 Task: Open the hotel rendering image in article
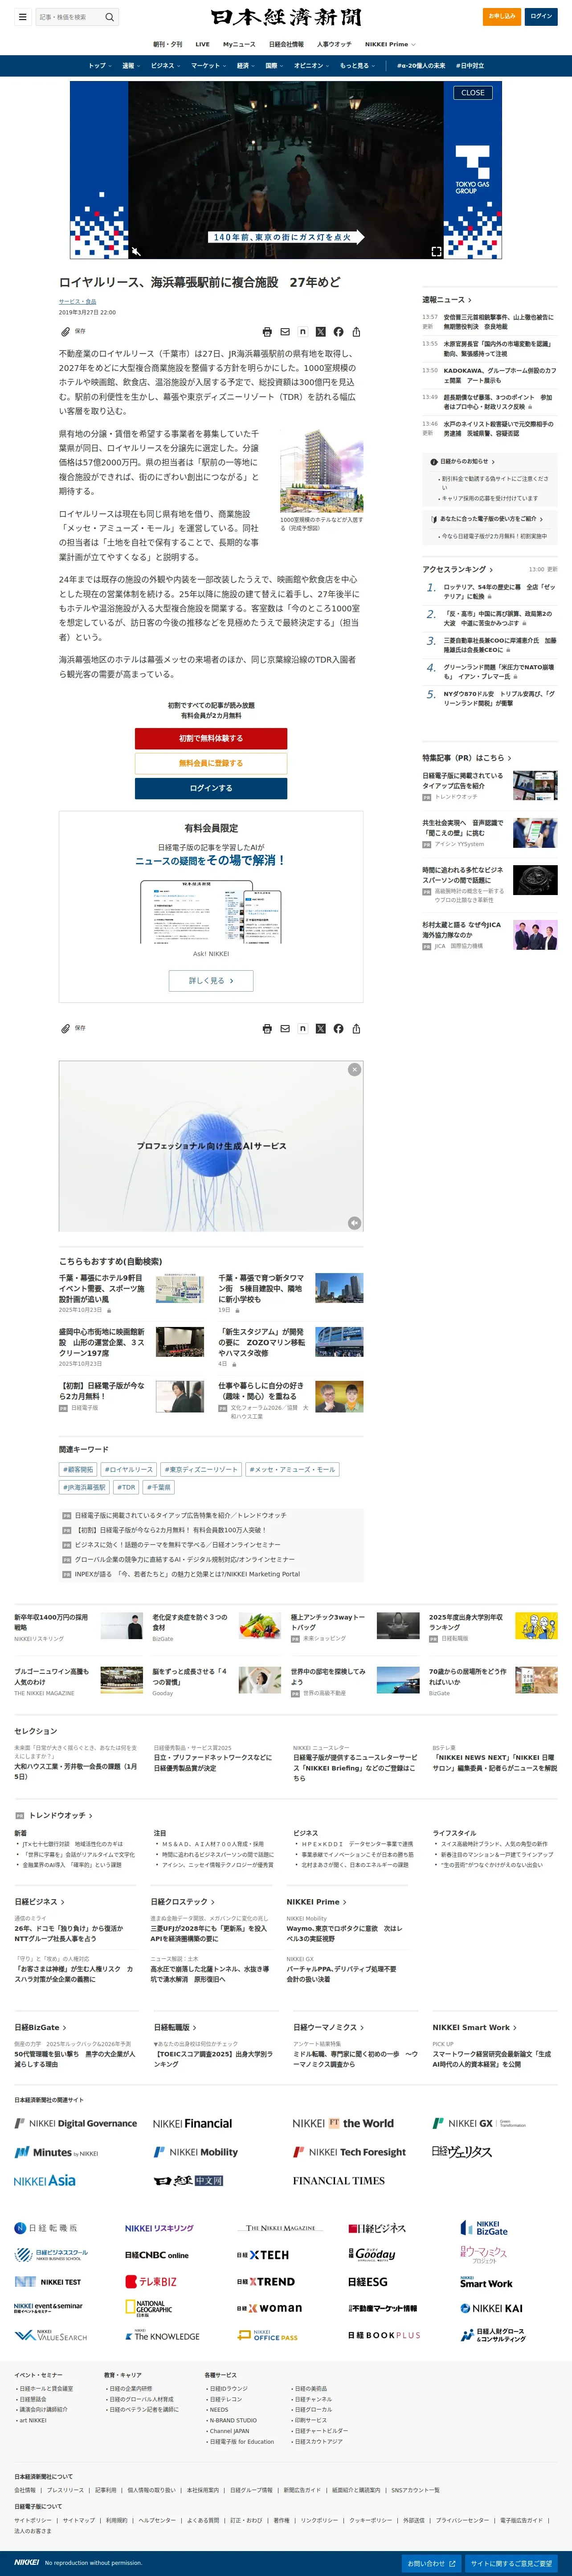point(321,471)
